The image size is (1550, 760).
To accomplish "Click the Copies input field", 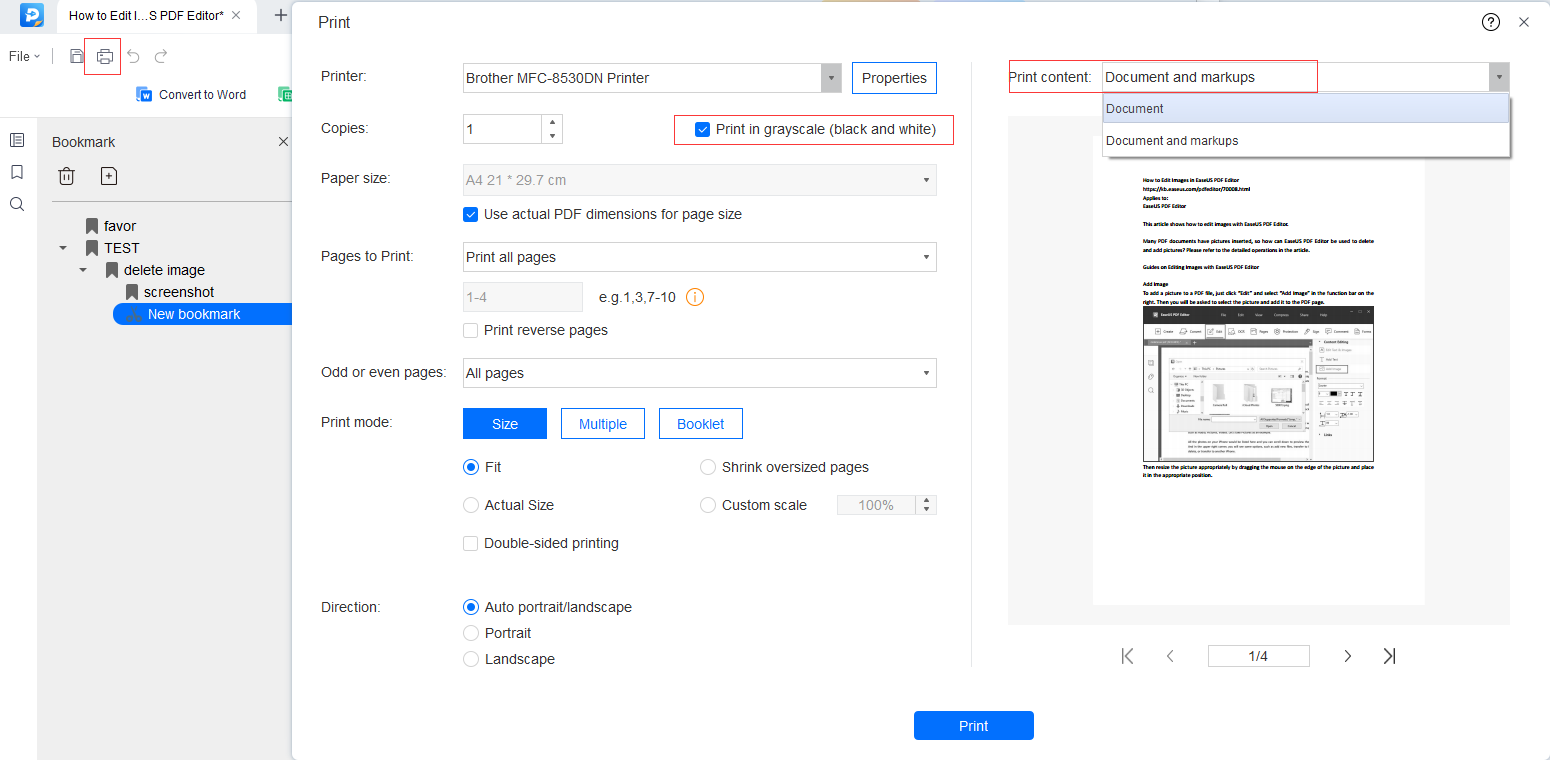I will [x=502, y=129].
